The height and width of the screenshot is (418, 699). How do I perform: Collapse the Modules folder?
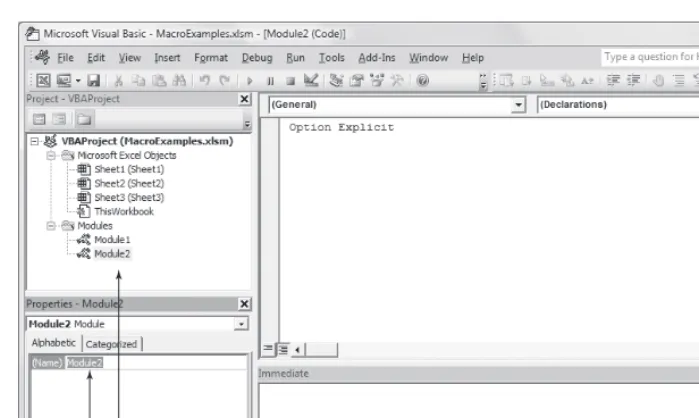tap(51, 226)
